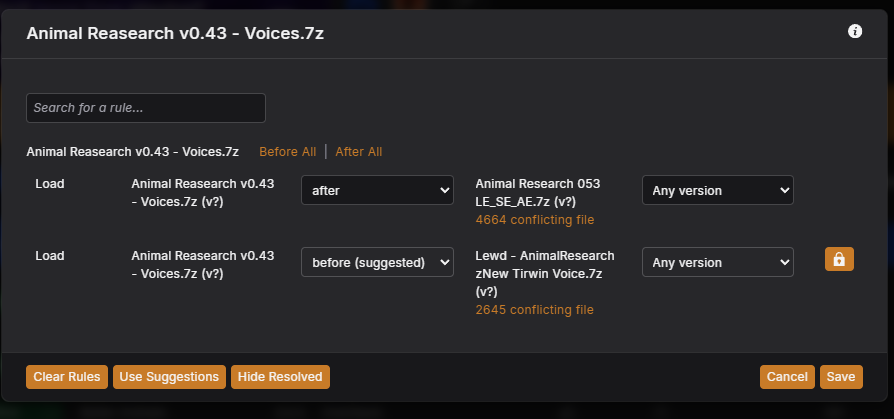Click the info icon in dialog header
Image resolution: width=894 pixels, height=419 pixels.
tap(855, 31)
